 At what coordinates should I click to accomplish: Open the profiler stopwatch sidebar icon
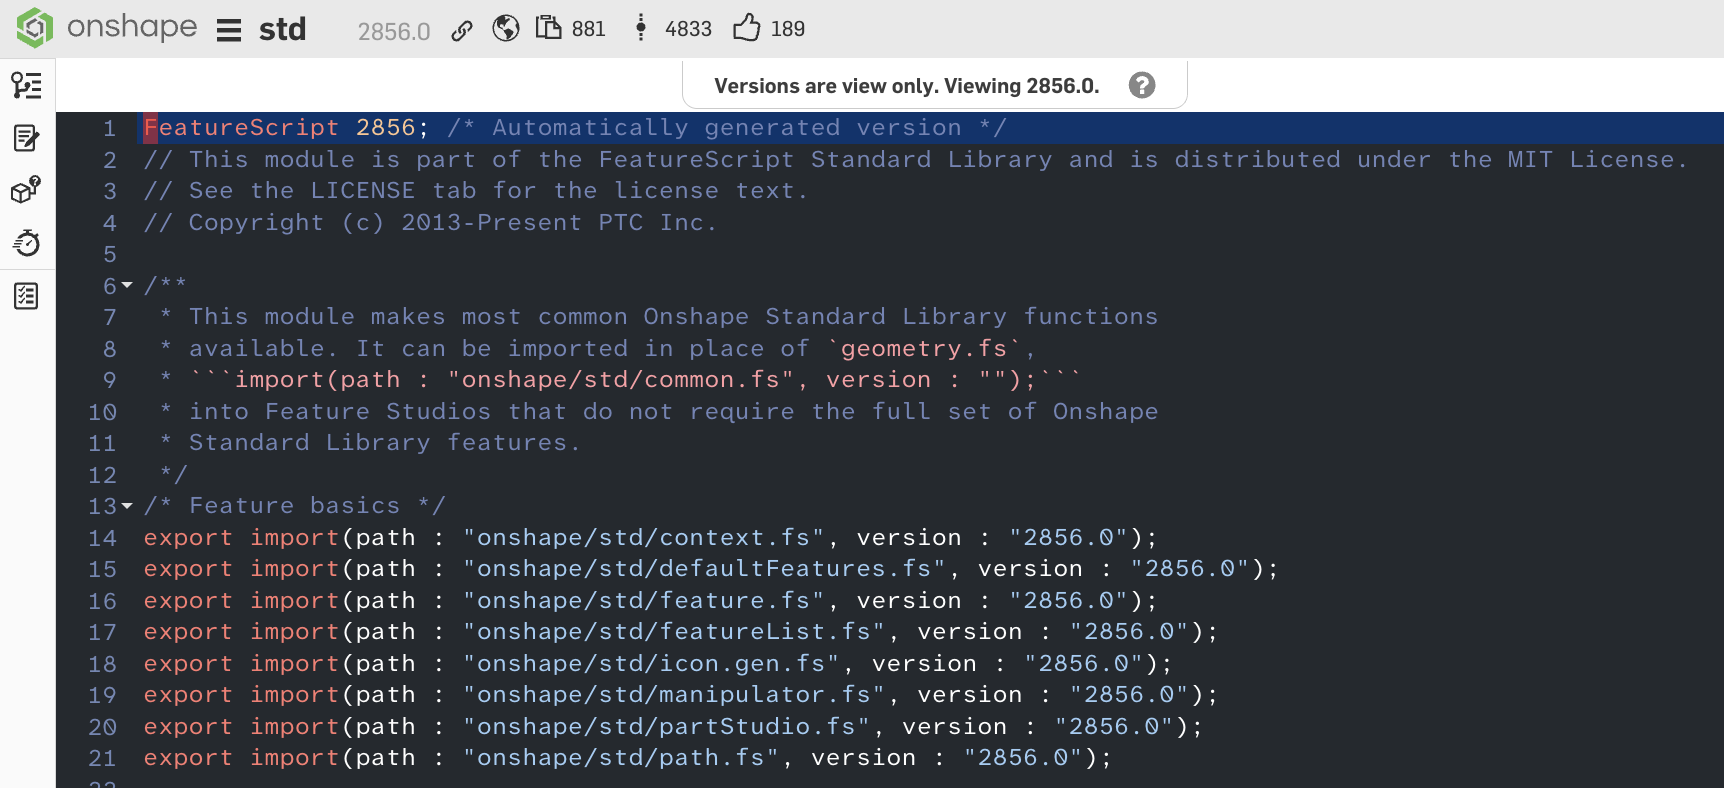[x=27, y=243]
